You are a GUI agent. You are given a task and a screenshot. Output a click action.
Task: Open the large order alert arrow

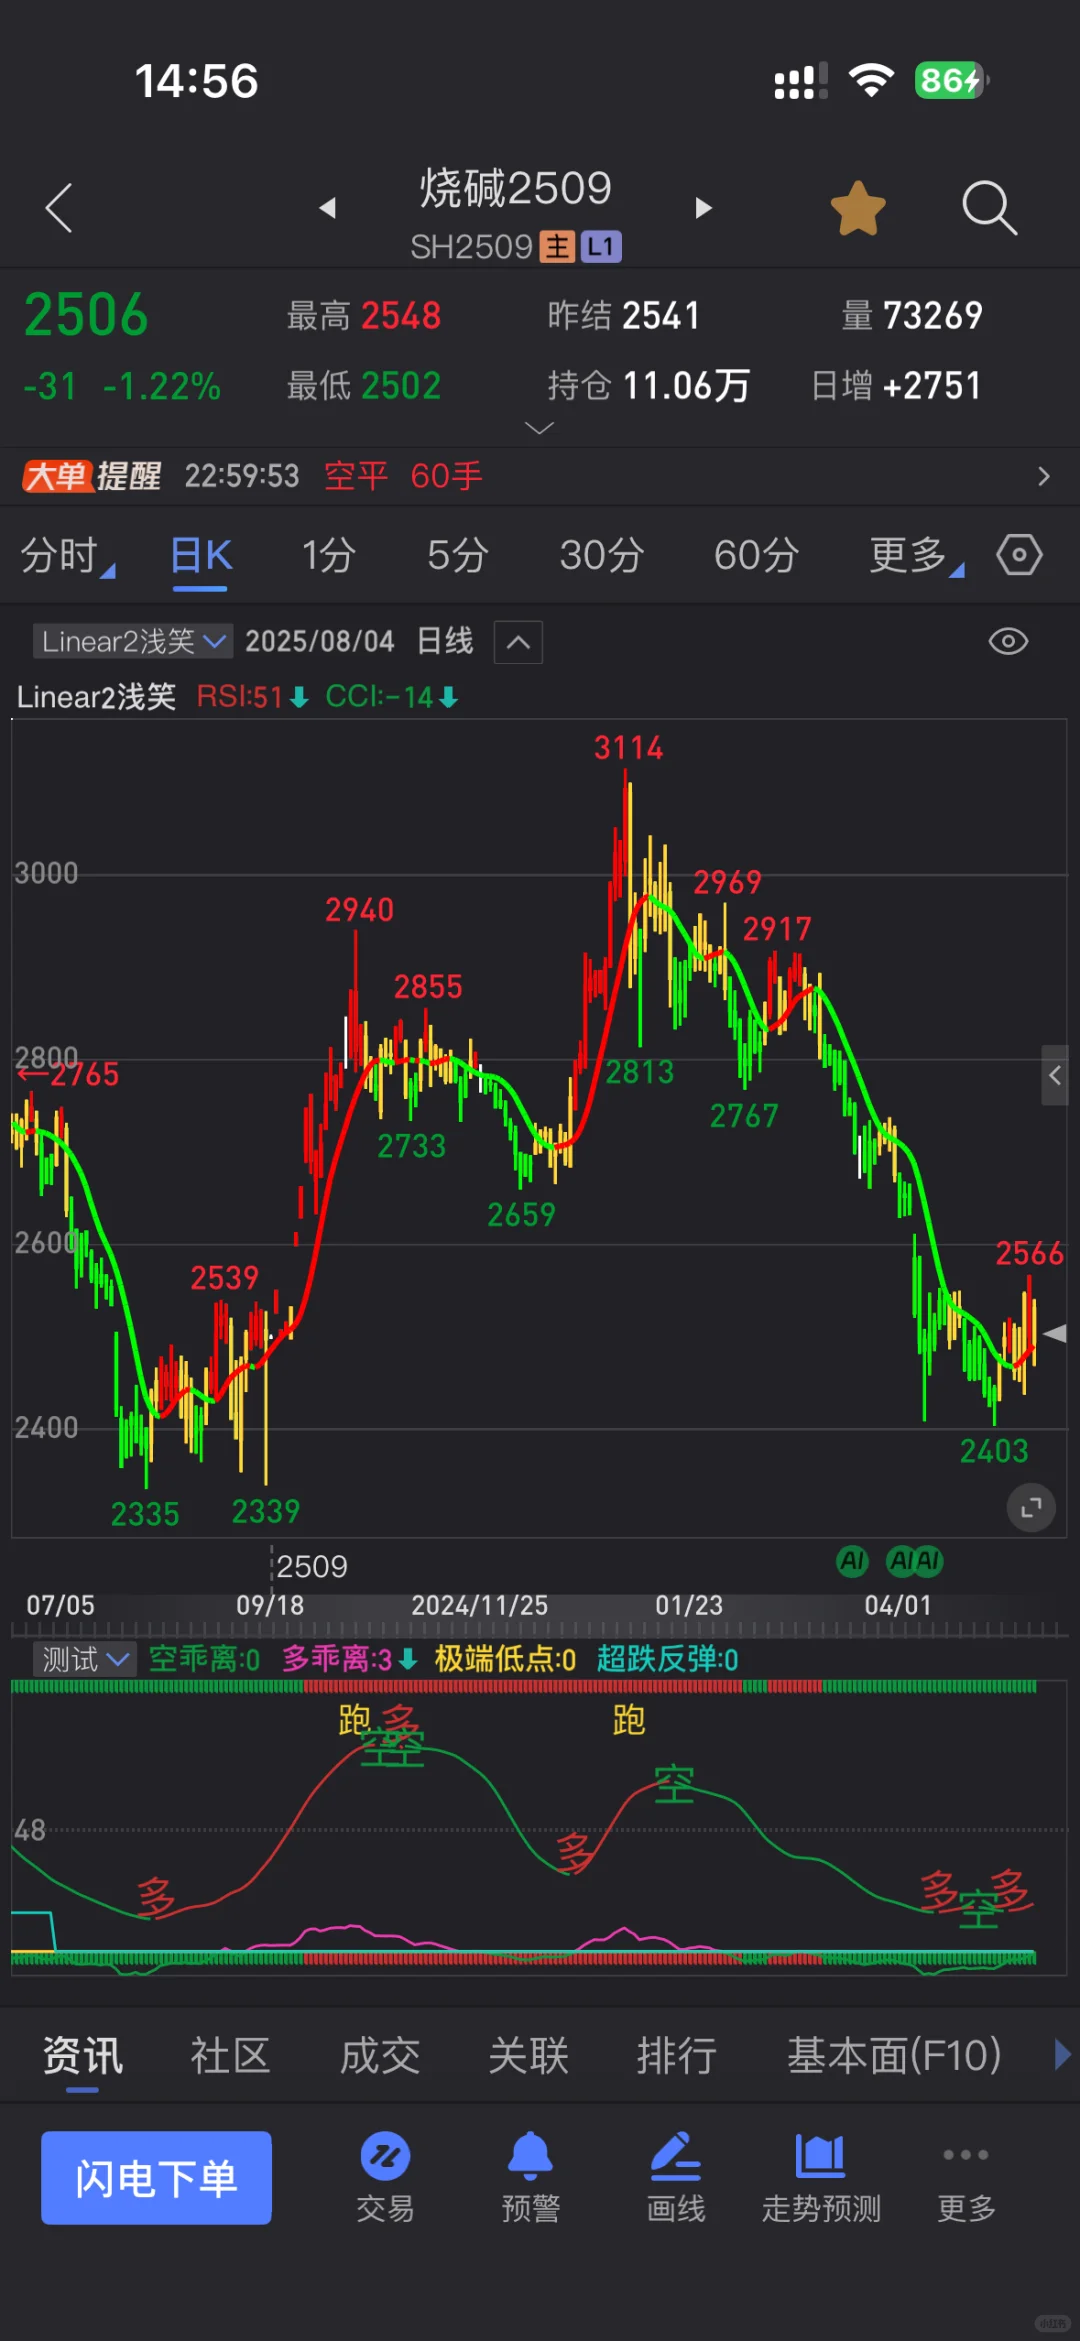click(1043, 476)
